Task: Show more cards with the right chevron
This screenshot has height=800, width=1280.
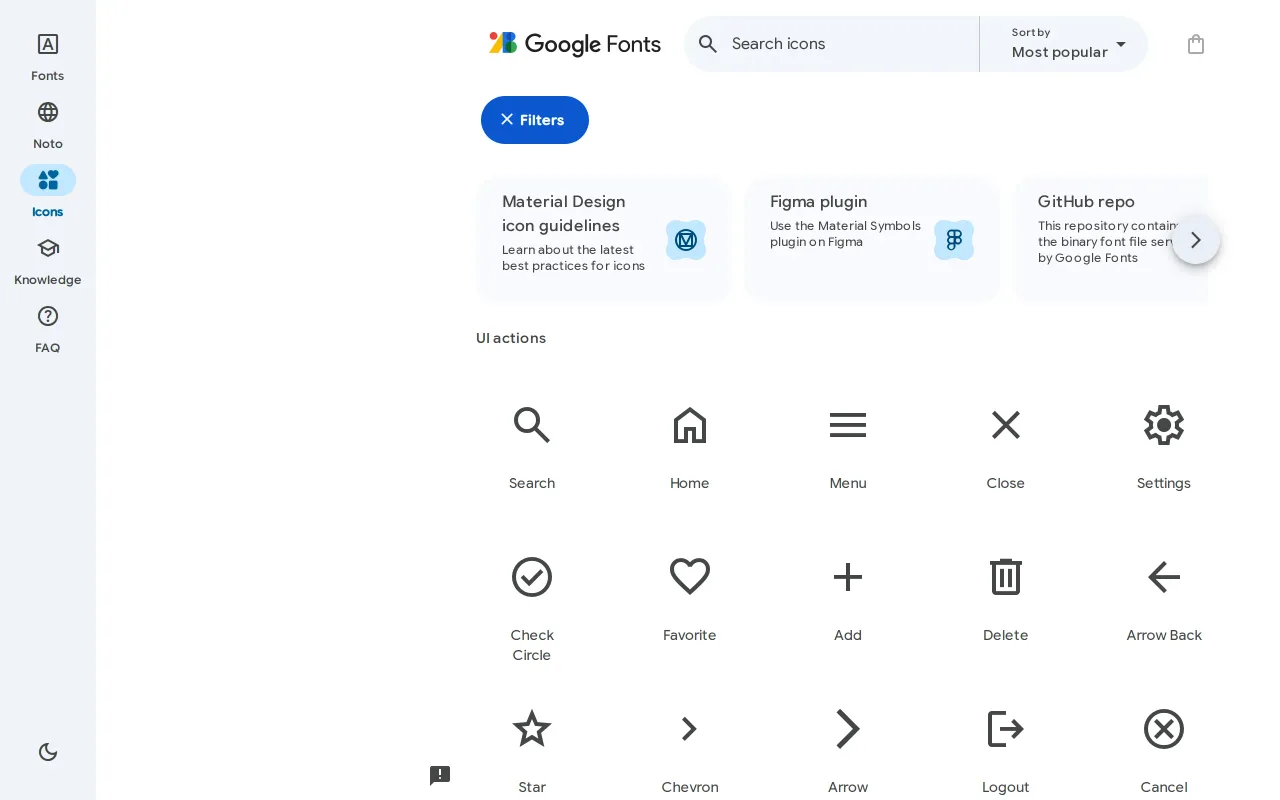Action: 1196,240
